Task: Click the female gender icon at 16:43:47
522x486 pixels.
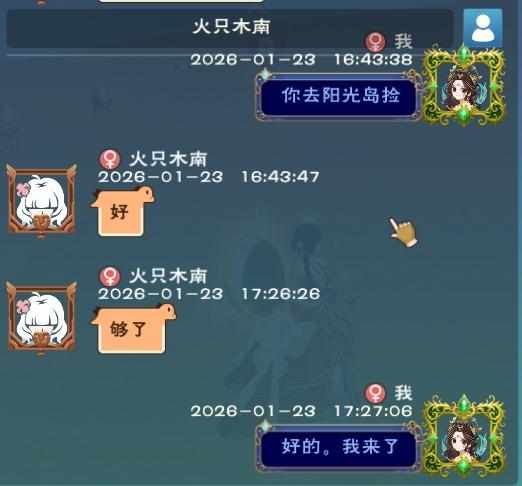Action: 110,159
